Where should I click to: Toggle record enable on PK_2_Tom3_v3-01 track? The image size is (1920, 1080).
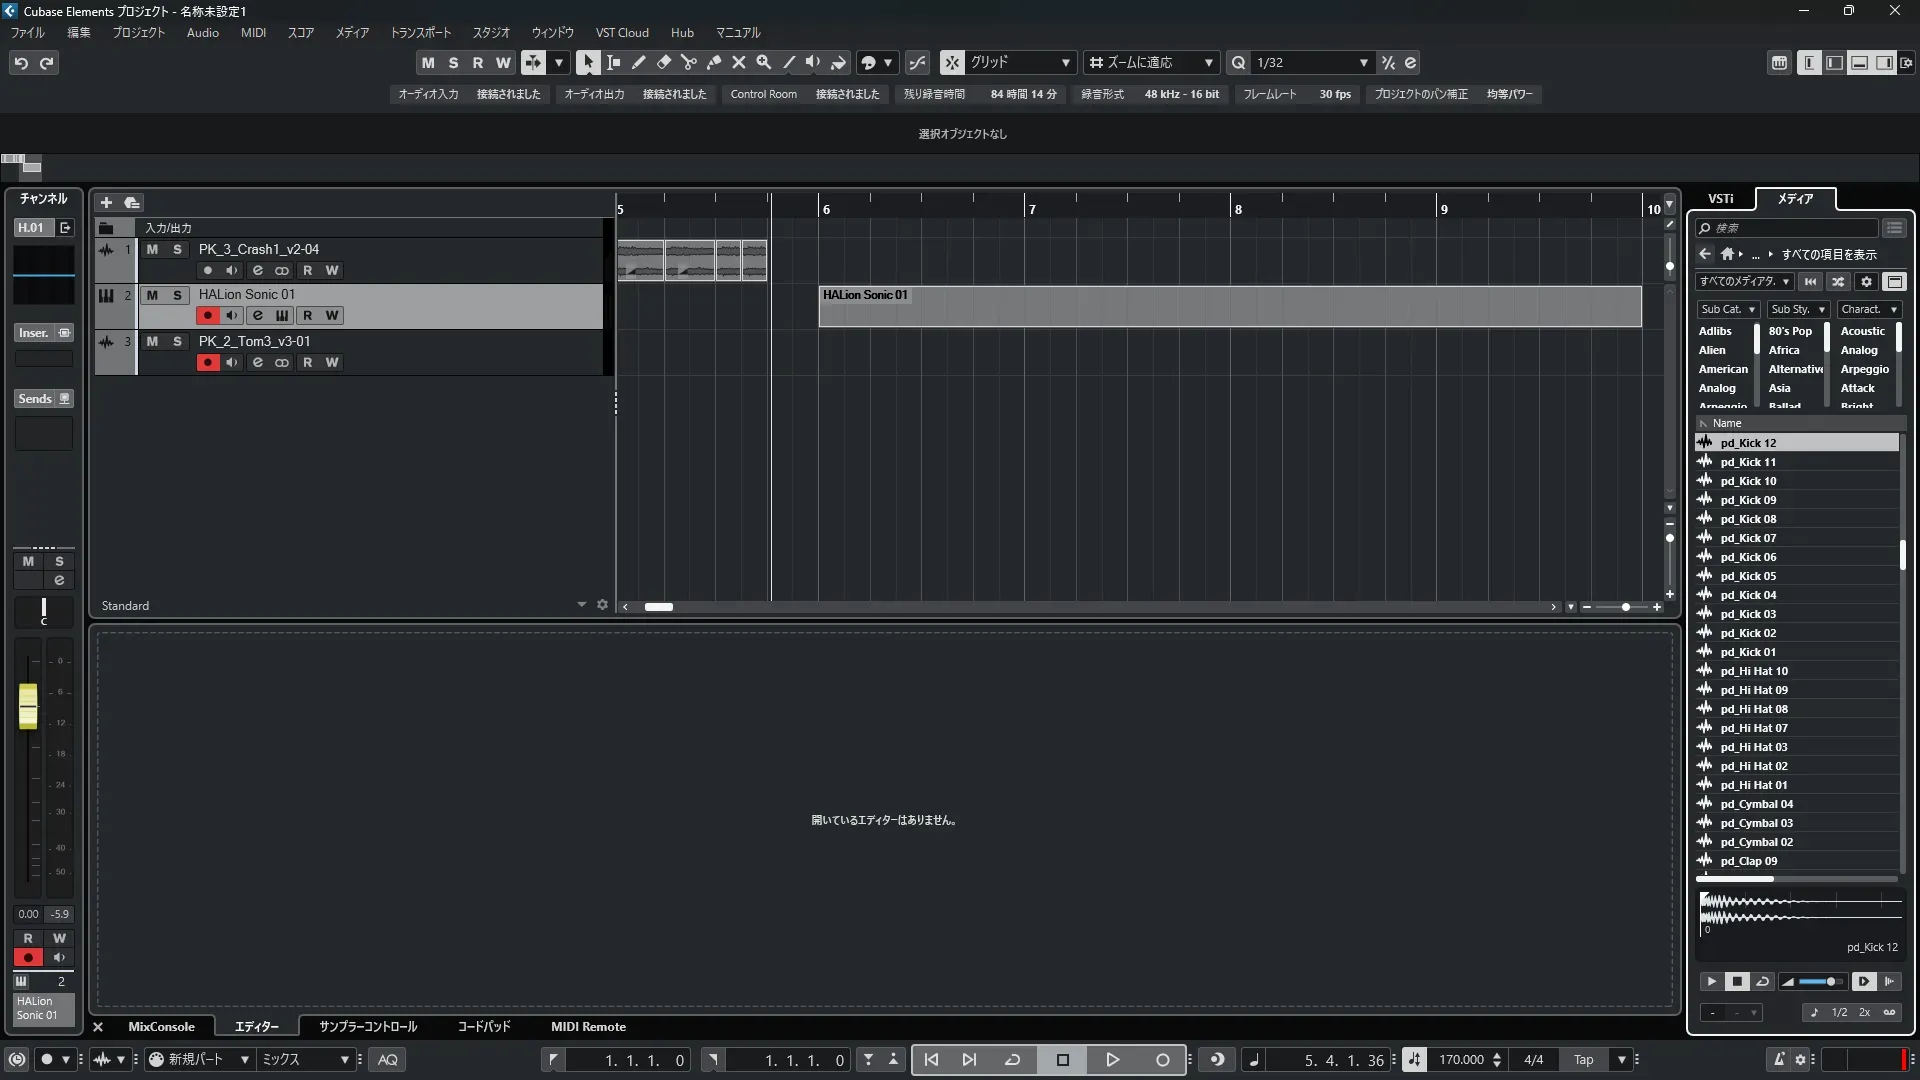[x=207, y=362]
